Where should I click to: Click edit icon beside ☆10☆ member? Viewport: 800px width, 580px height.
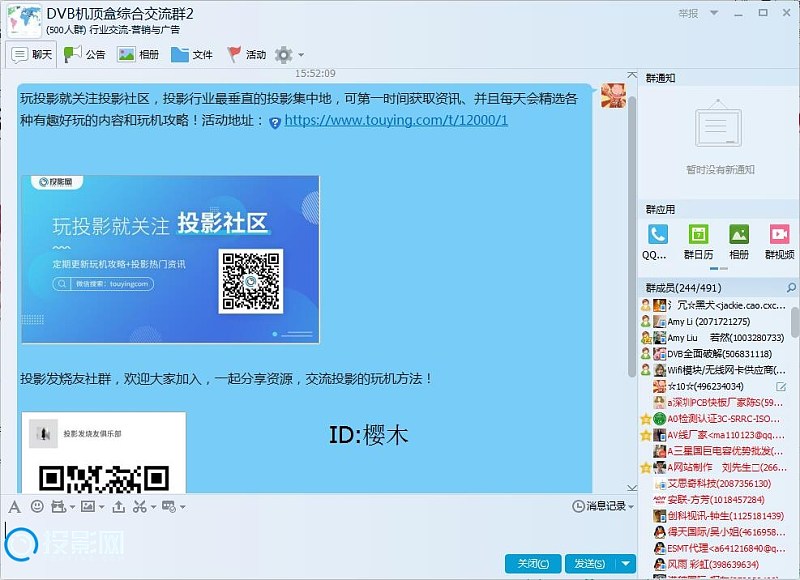coord(781,387)
